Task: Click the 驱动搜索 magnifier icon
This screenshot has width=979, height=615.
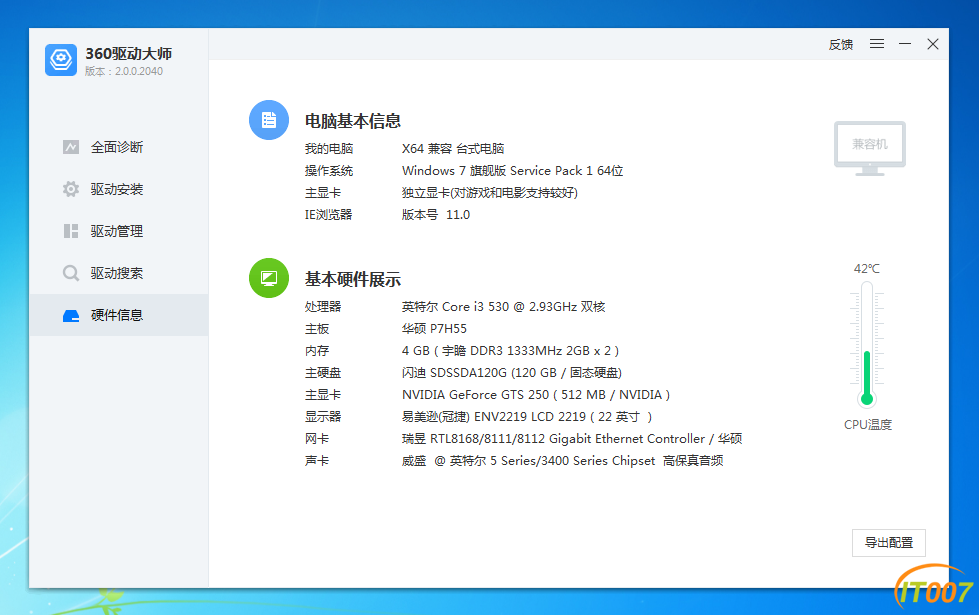Action: point(71,273)
